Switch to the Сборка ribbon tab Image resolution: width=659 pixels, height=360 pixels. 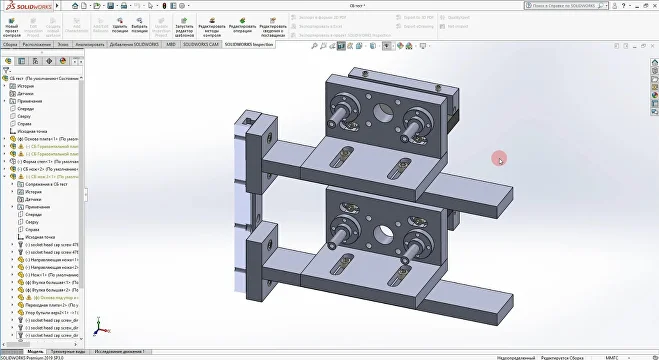tap(10, 44)
